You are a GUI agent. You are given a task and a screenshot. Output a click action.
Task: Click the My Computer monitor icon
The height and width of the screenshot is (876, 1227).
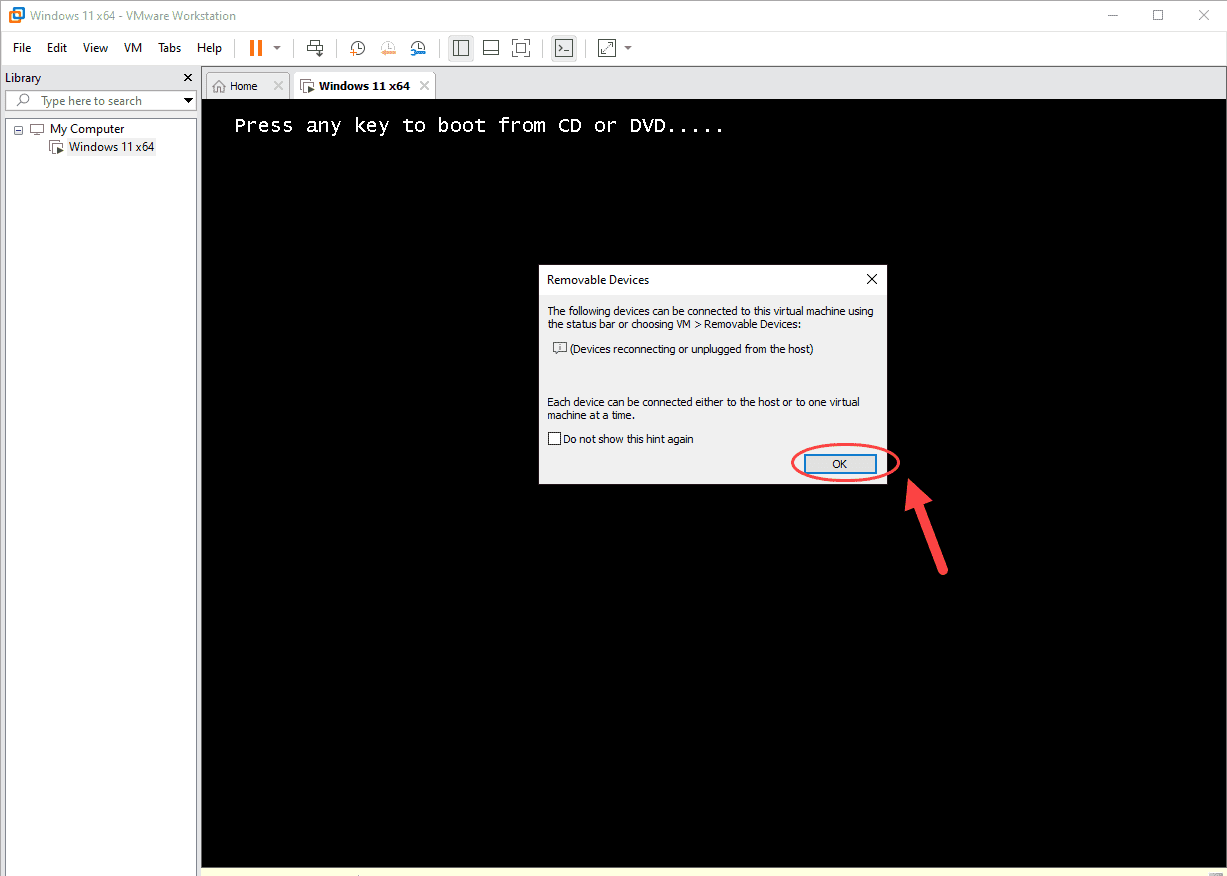(37, 129)
